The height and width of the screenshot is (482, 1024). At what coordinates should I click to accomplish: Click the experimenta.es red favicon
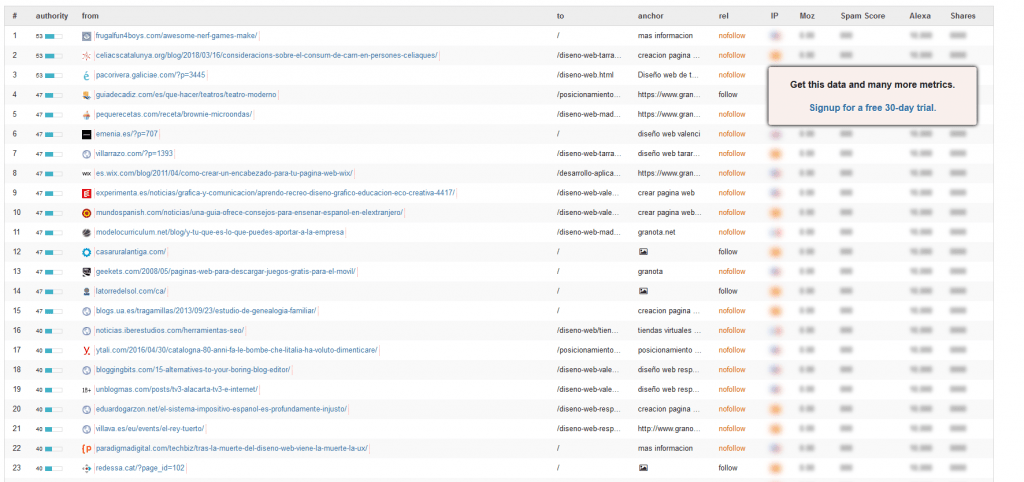tap(86, 193)
